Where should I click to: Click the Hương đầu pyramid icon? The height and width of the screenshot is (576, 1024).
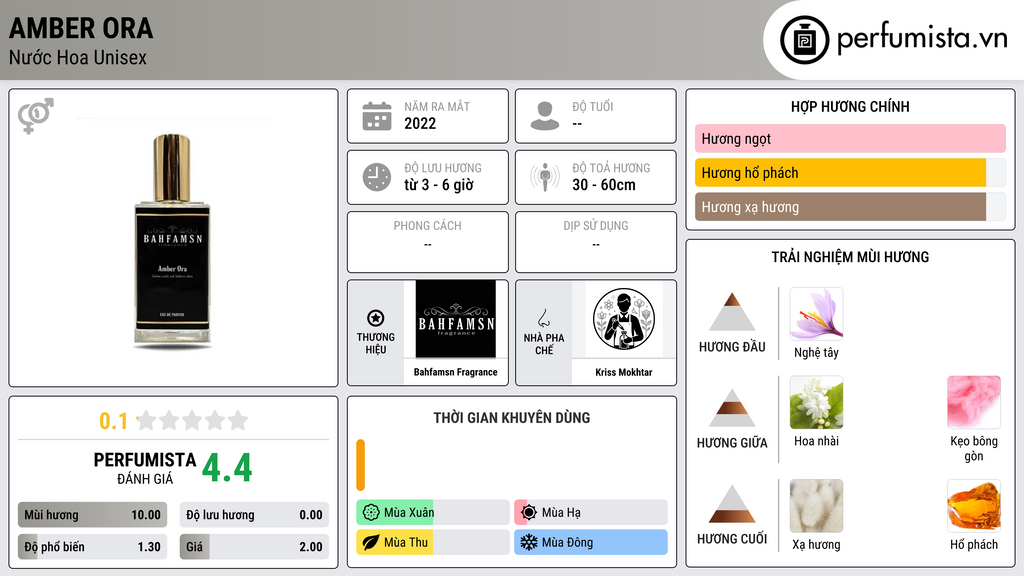tap(732, 312)
